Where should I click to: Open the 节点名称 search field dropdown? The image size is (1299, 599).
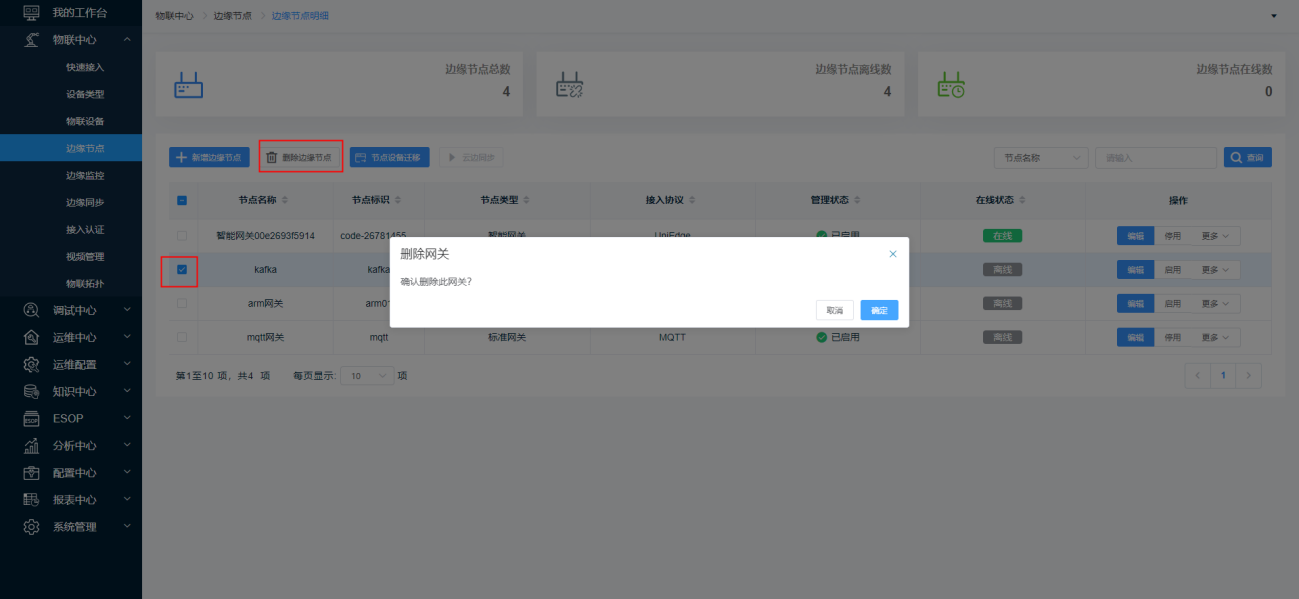[x=1041, y=157]
